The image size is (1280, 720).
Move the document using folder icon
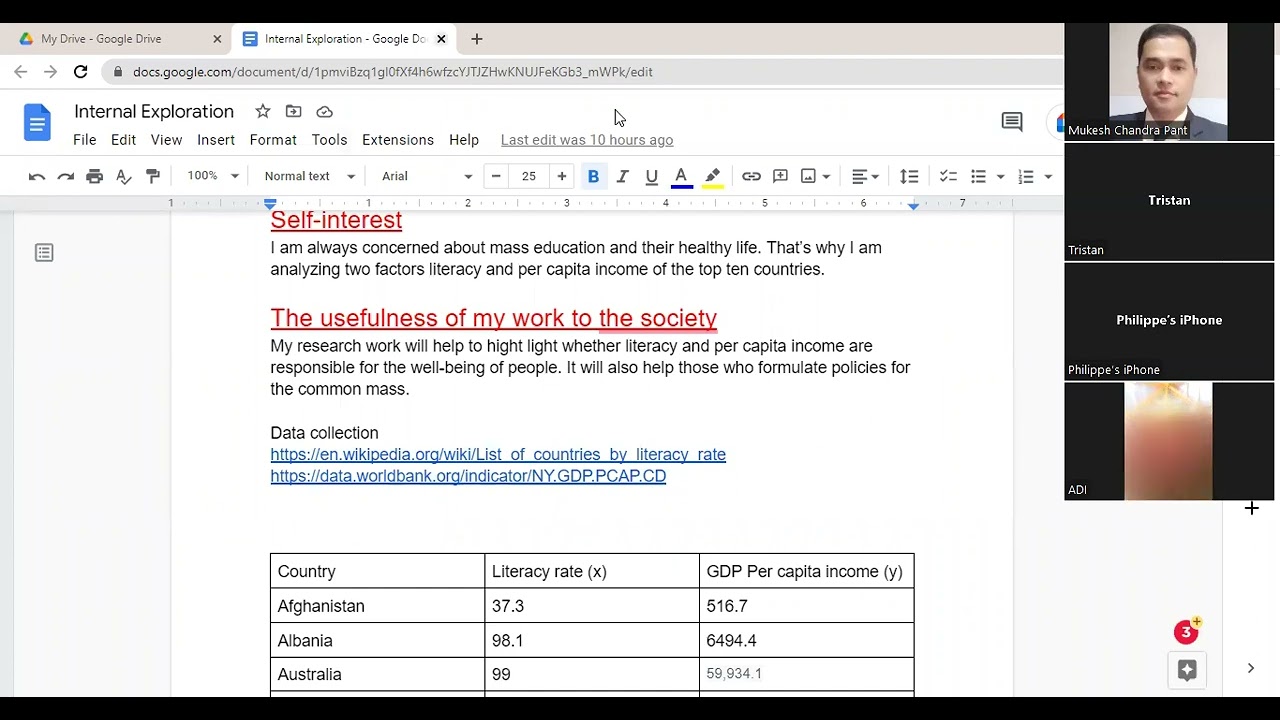point(293,111)
